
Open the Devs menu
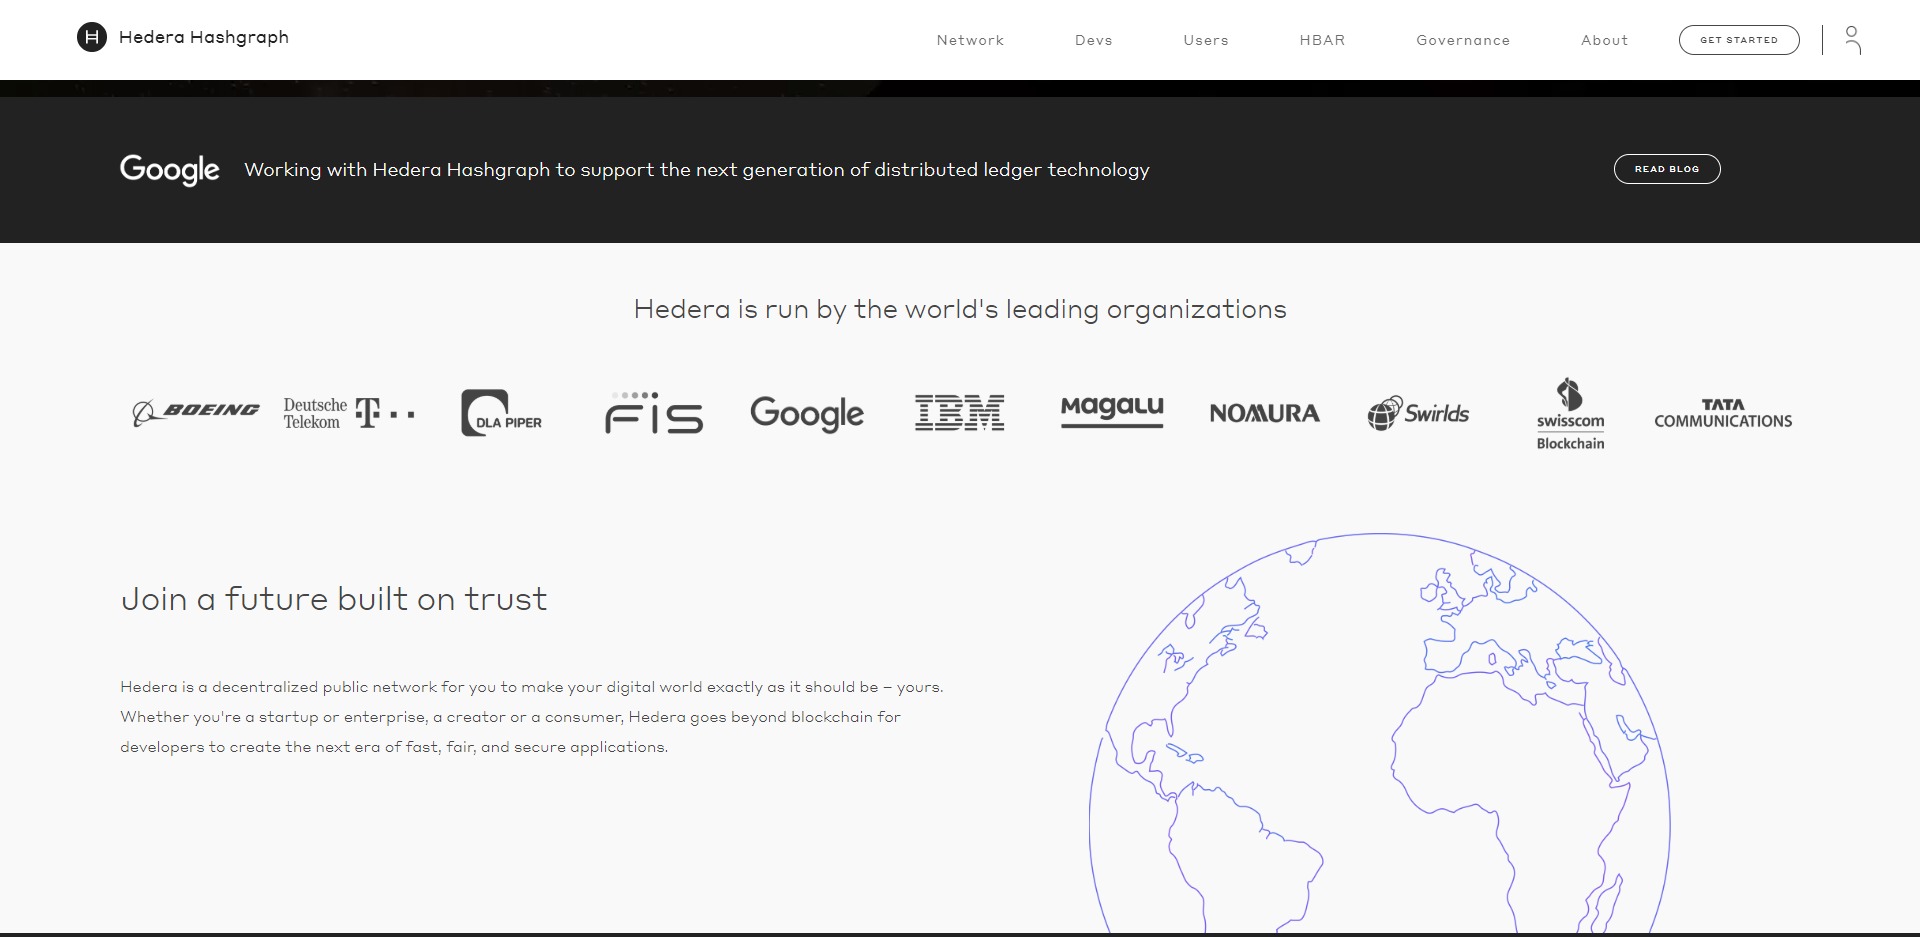click(1094, 40)
